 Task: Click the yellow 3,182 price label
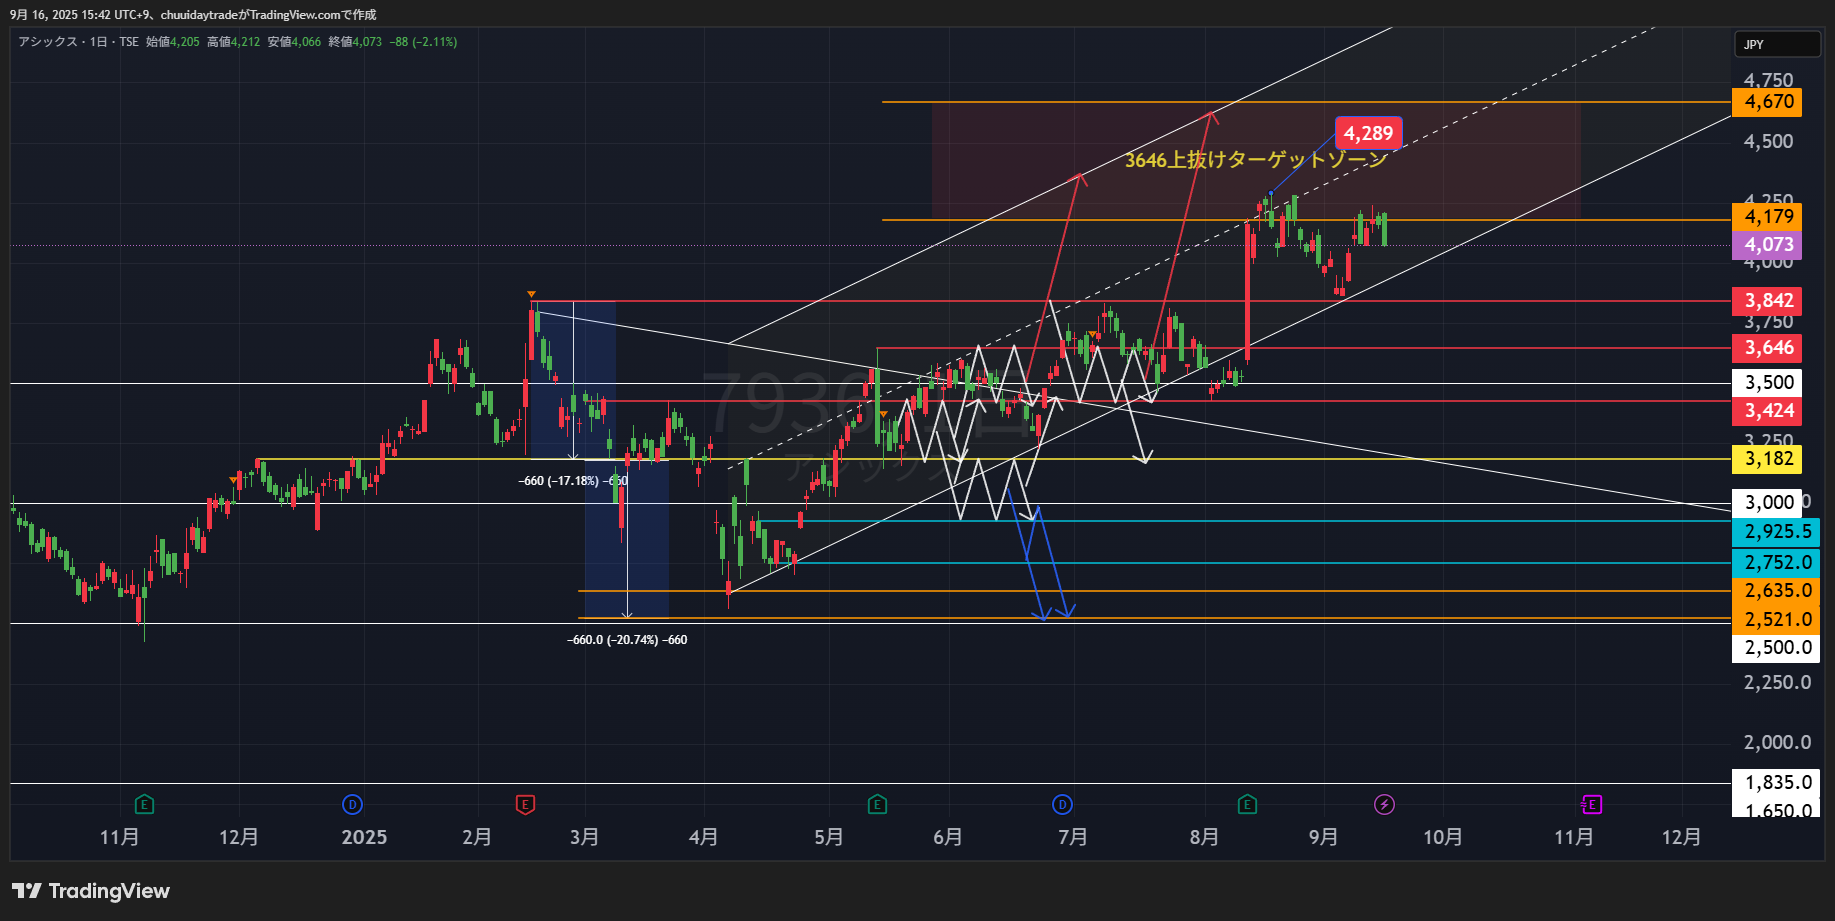tap(1768, 459)
